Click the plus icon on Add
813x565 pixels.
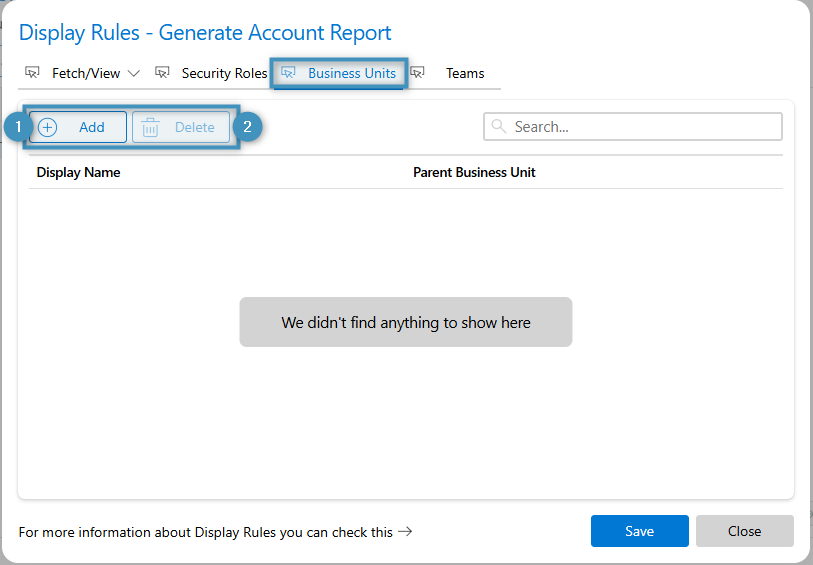point(48,127)
